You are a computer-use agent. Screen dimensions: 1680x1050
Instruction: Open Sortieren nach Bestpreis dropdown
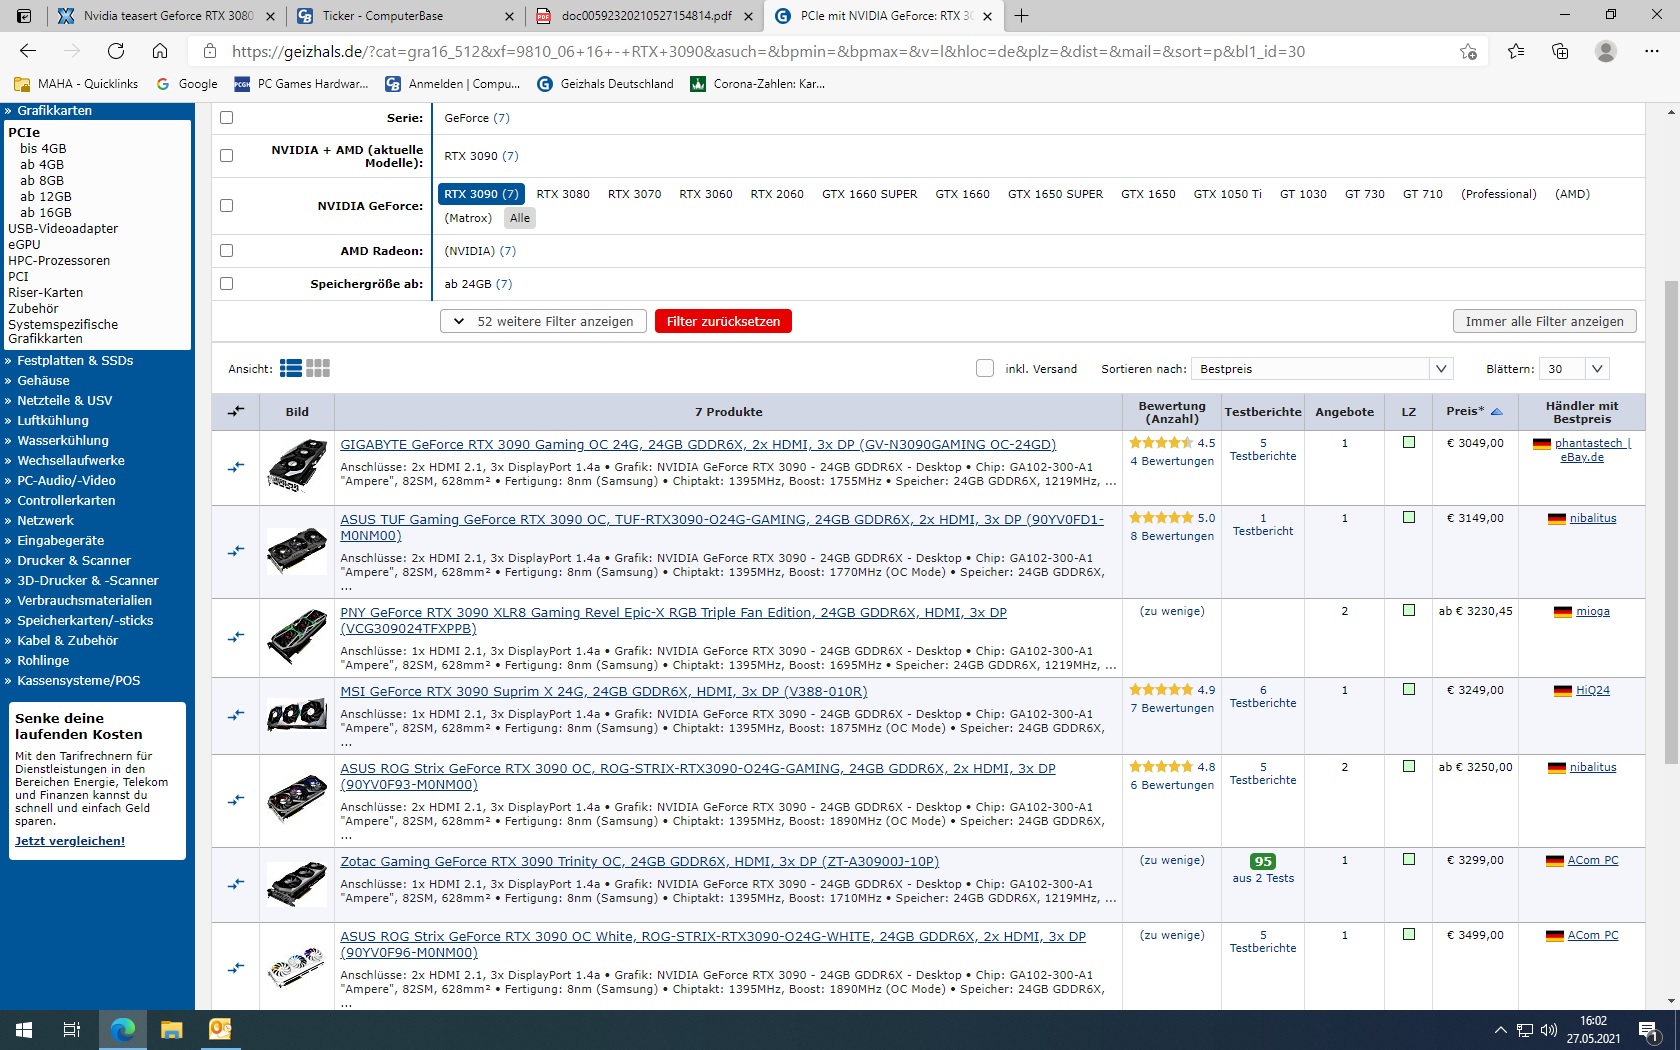click(x=1321, y=368)
